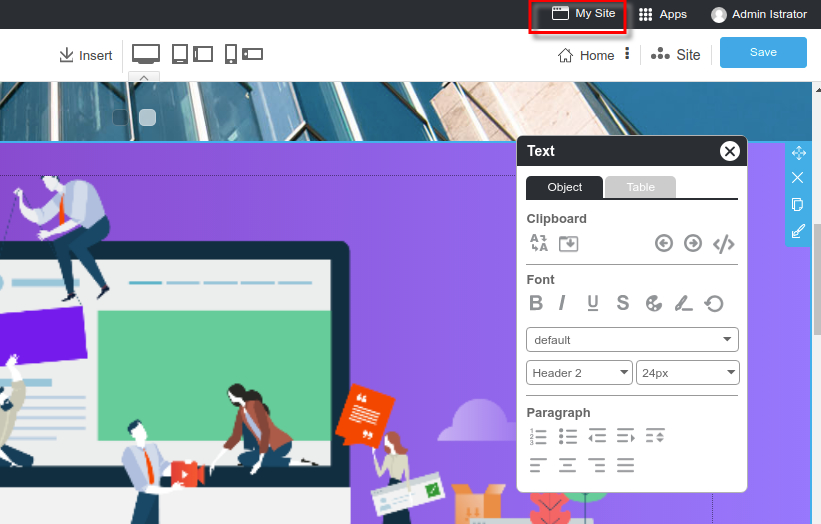Click the undo left-arrow icon

point(664,243)
